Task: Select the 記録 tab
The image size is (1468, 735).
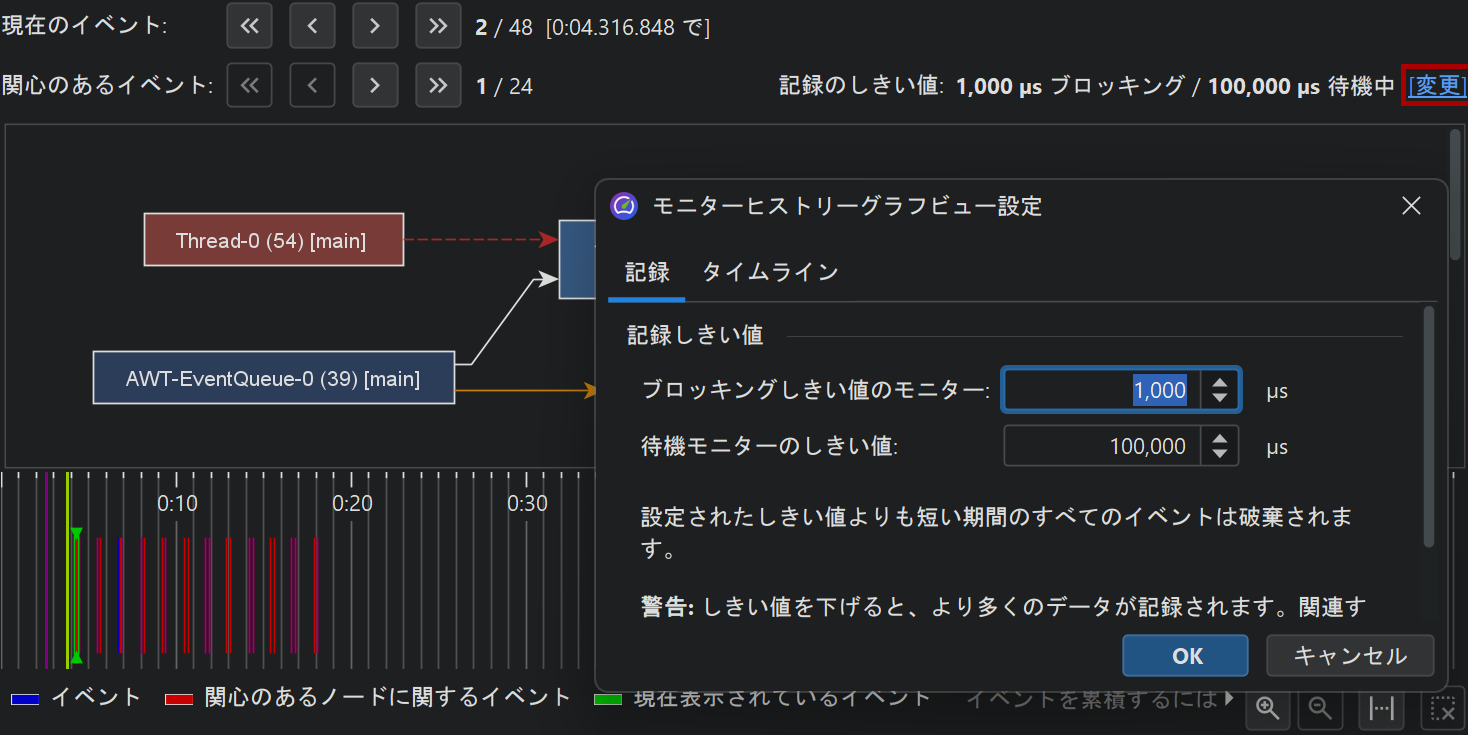Action: point(647,272)
